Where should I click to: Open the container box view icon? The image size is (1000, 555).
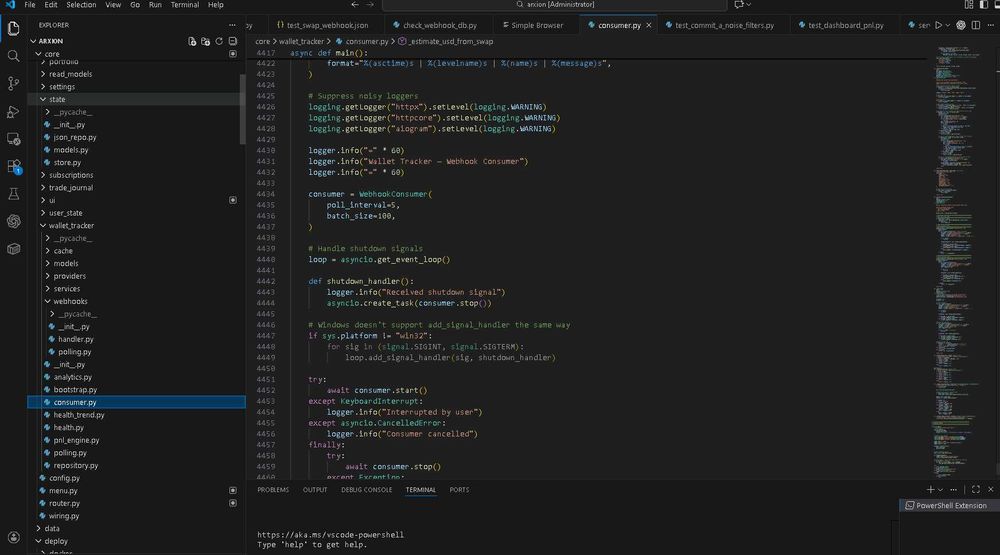(x=13, y=249)
